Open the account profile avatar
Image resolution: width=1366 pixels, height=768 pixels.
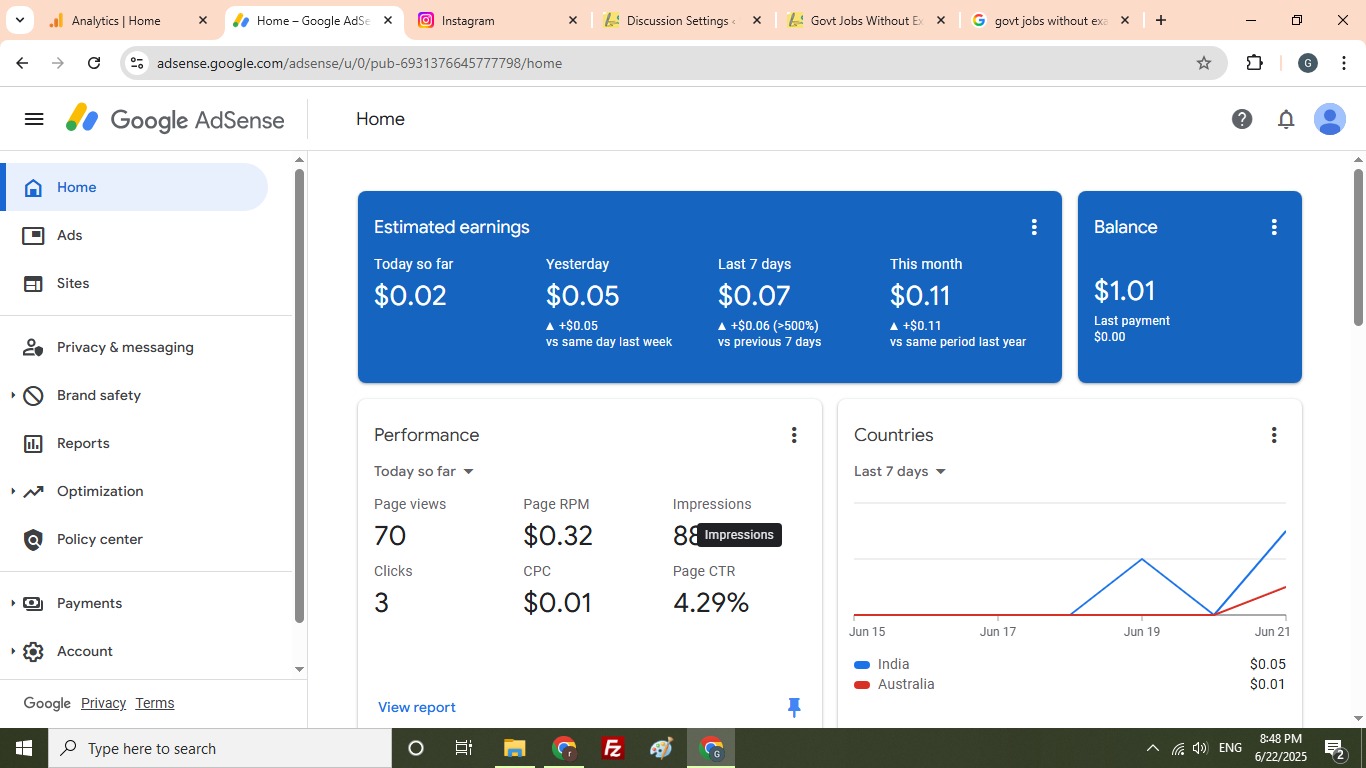tap(1330, 119)
